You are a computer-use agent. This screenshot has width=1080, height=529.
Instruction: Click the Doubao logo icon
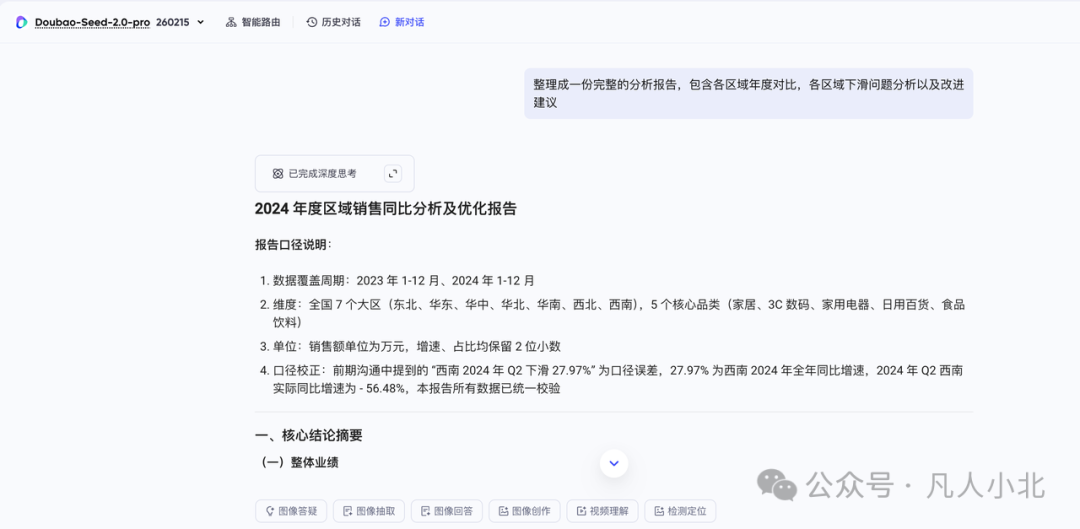coord(21,22)
